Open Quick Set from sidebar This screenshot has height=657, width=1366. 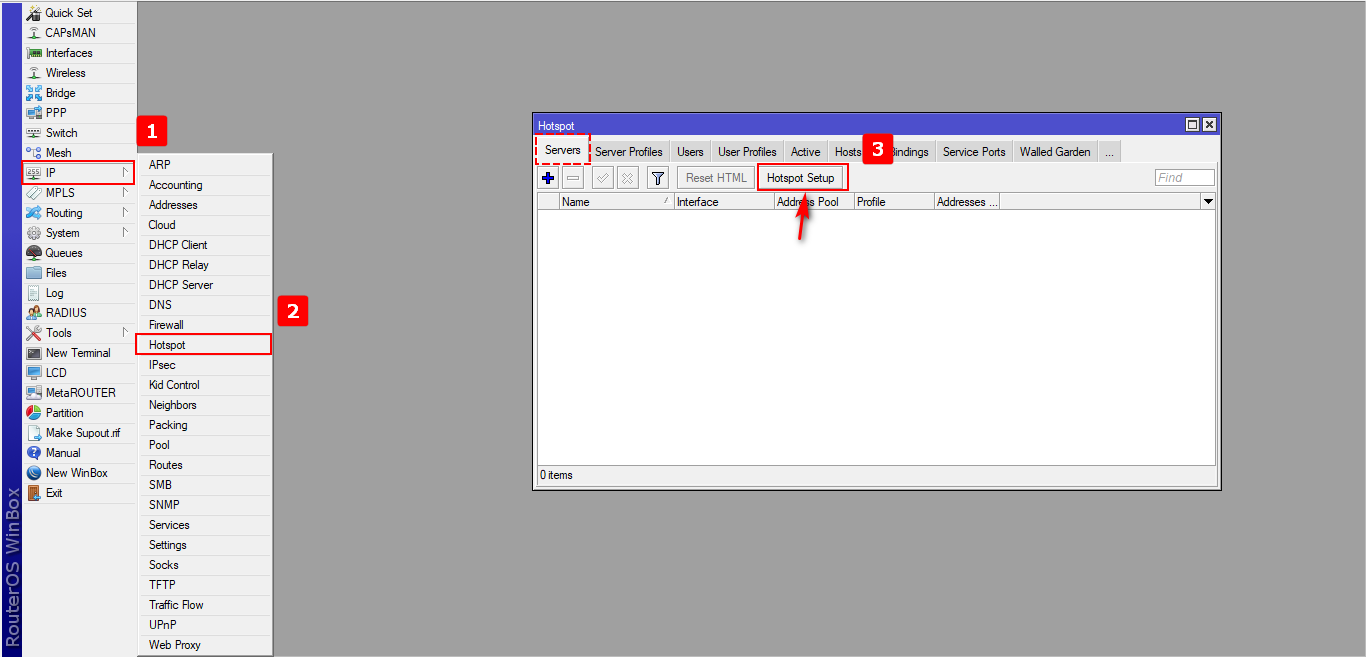[x=68, y=13]
